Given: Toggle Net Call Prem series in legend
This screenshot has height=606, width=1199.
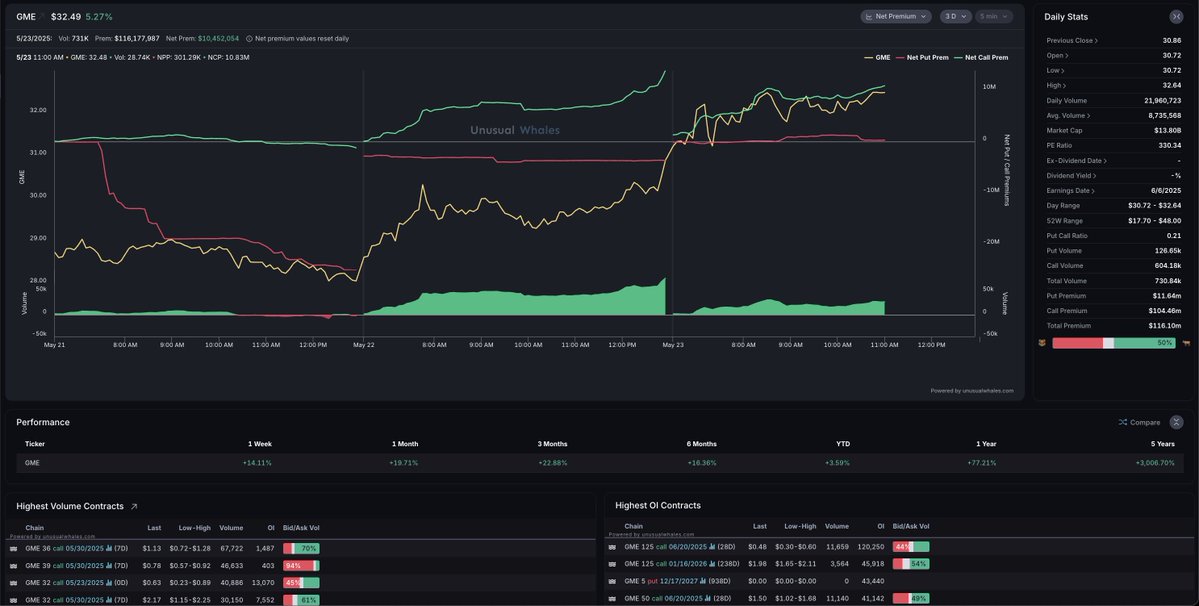Looking at the screenshot, I should pos(981,57).
